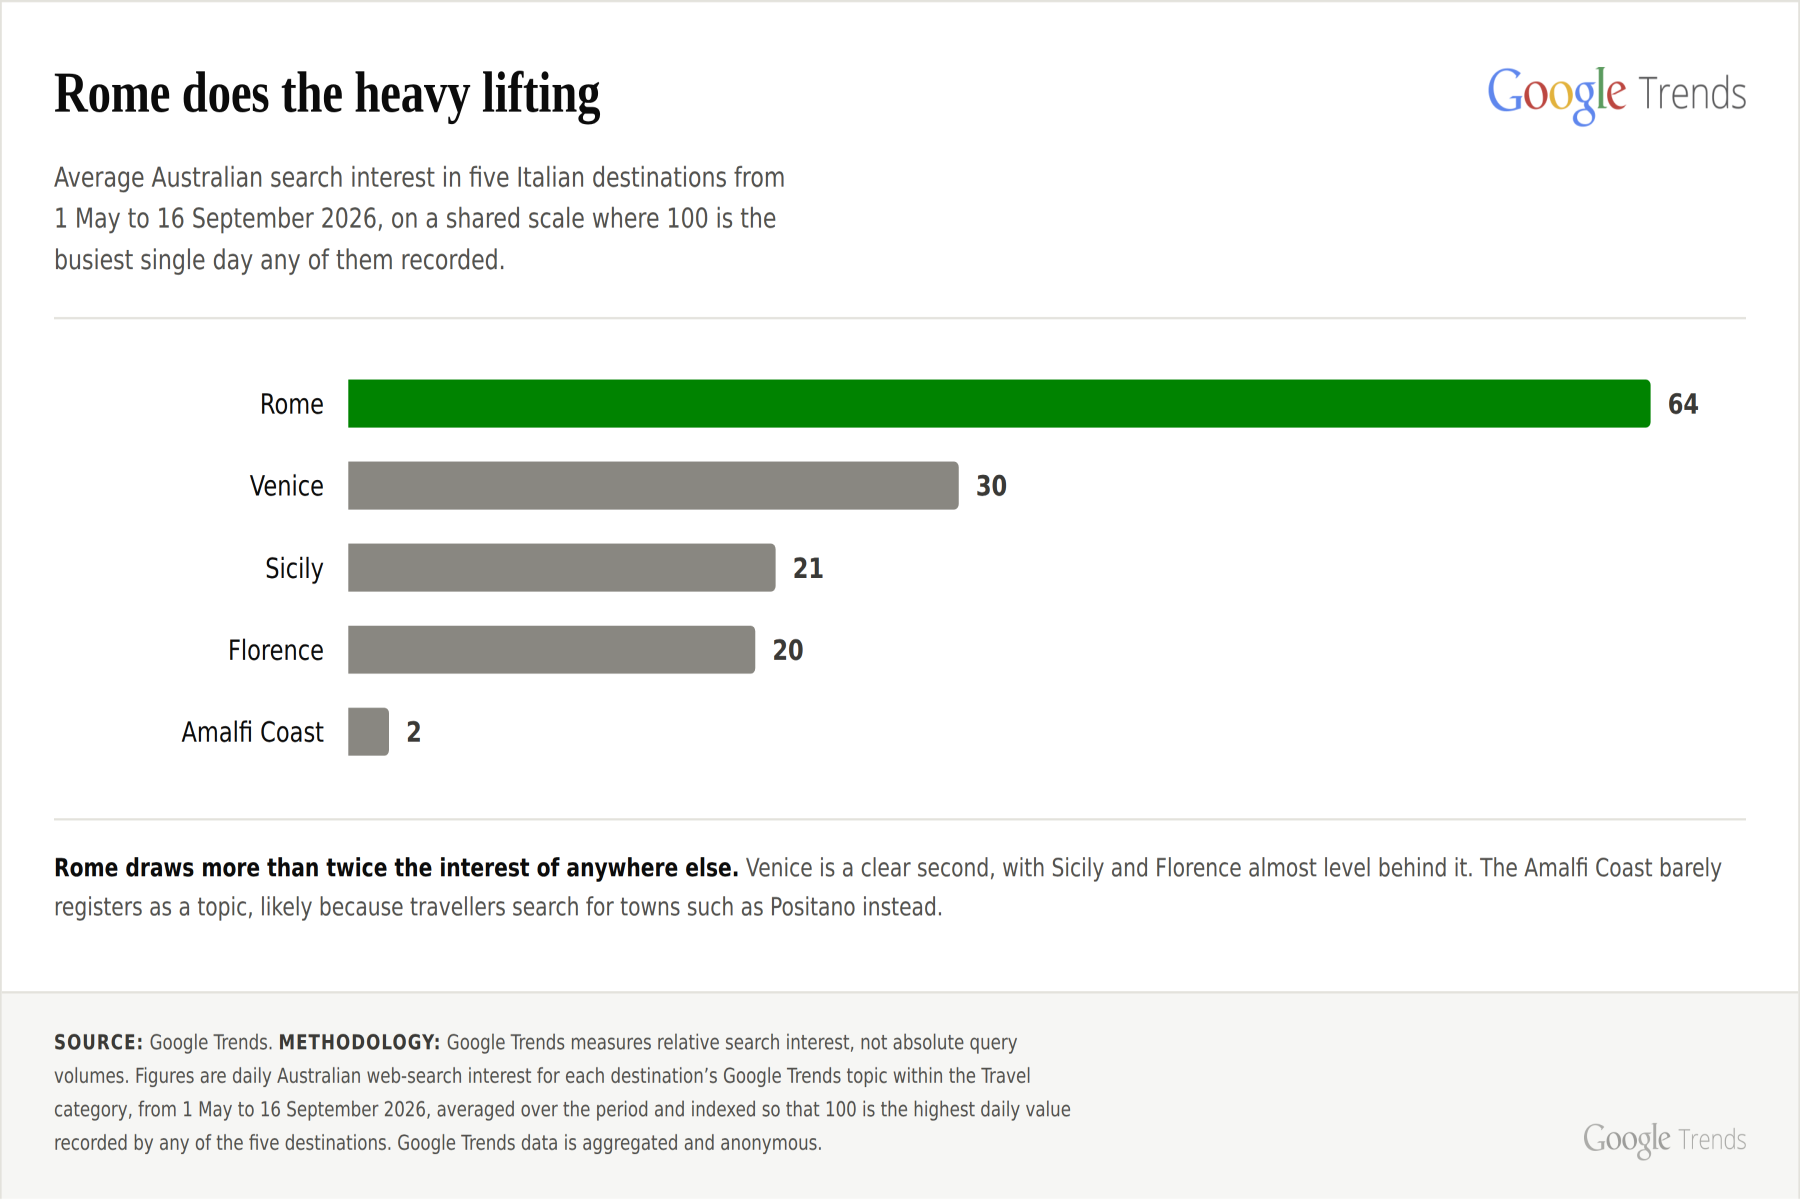This screenshot has height=1200, width=1800.
Task: Click the Rome axis label
Action: pyautogui.click(x=292, y=404)
